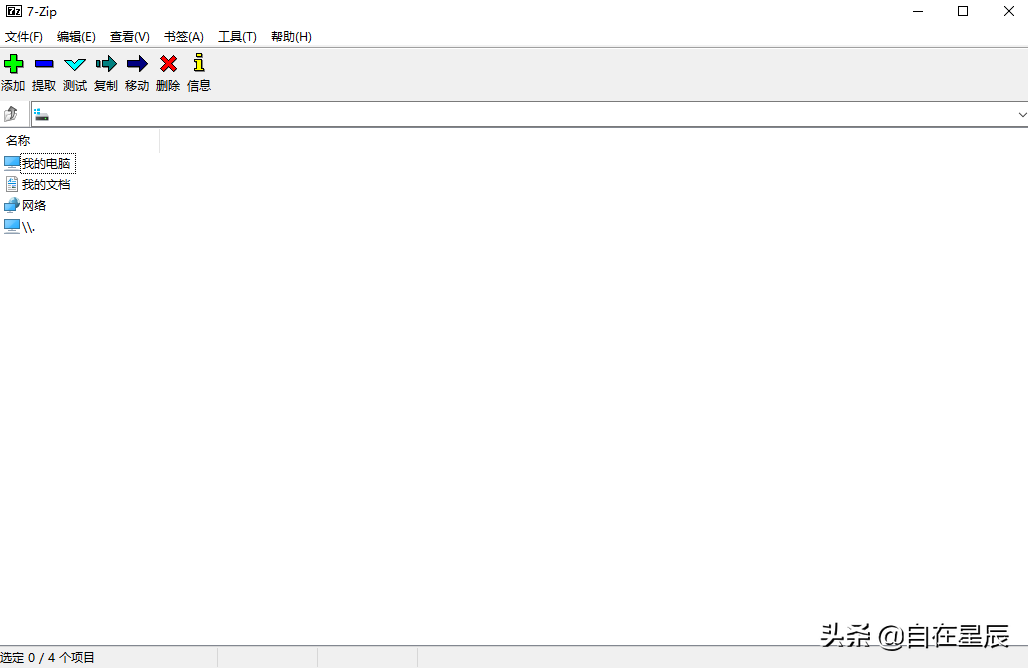This screenshot has width=1028, height=668.
Task: Click status bar text 选定 0 / 4 个项目
Action: (x=47, y=658)
